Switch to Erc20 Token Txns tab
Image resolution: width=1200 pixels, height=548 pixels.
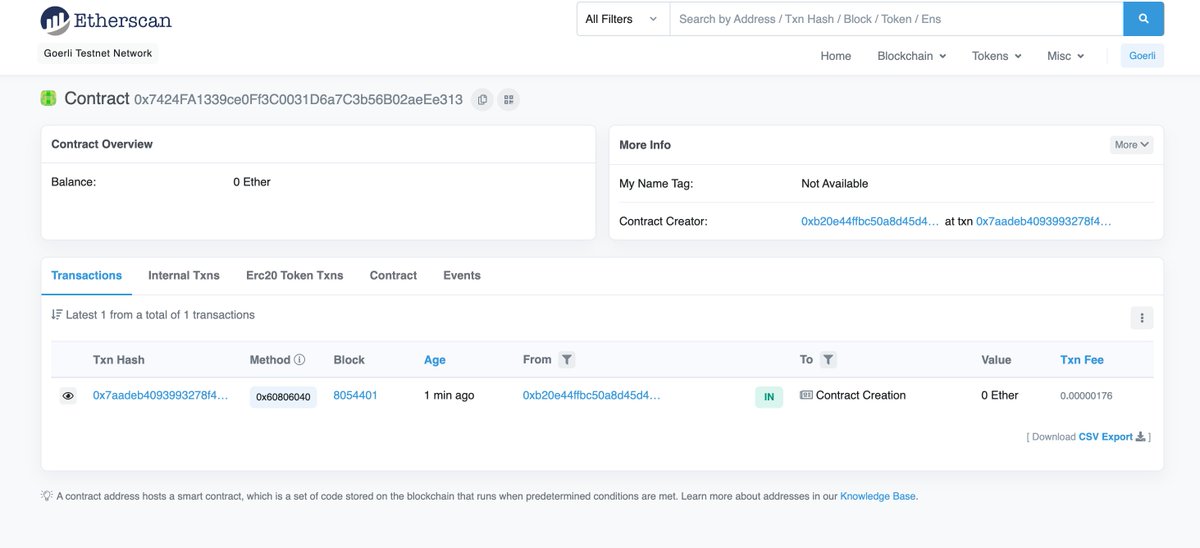click(294, 275)
